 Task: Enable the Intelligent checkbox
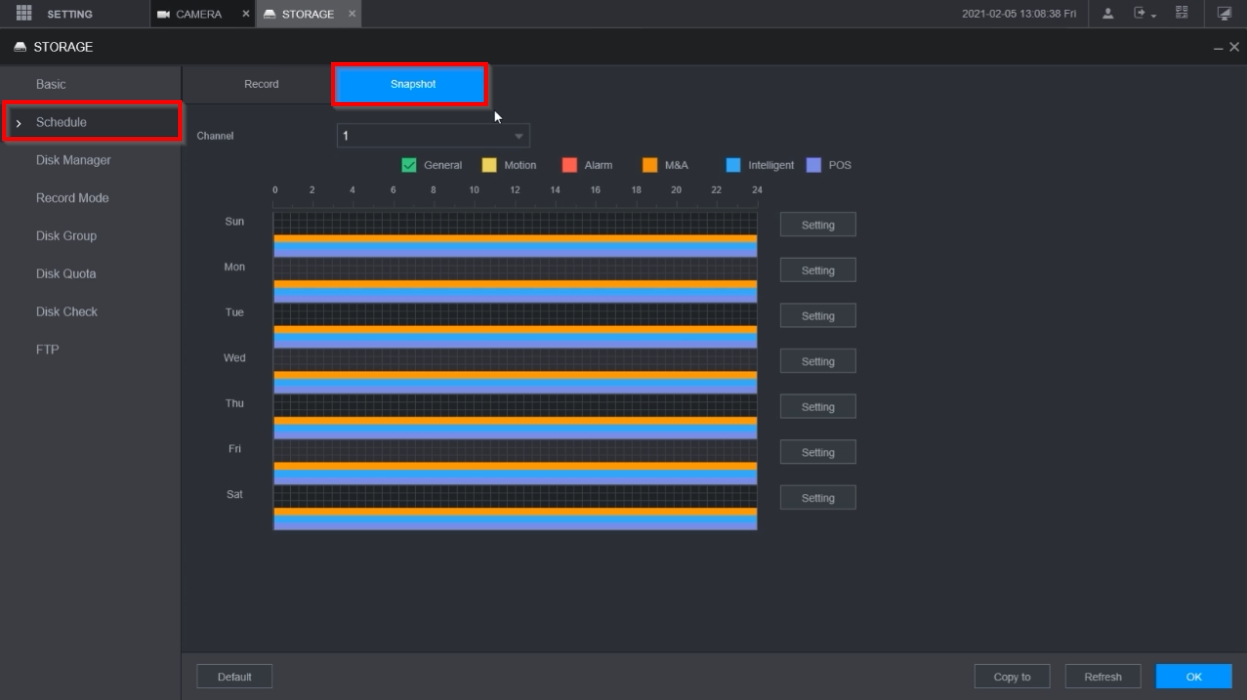734,166
